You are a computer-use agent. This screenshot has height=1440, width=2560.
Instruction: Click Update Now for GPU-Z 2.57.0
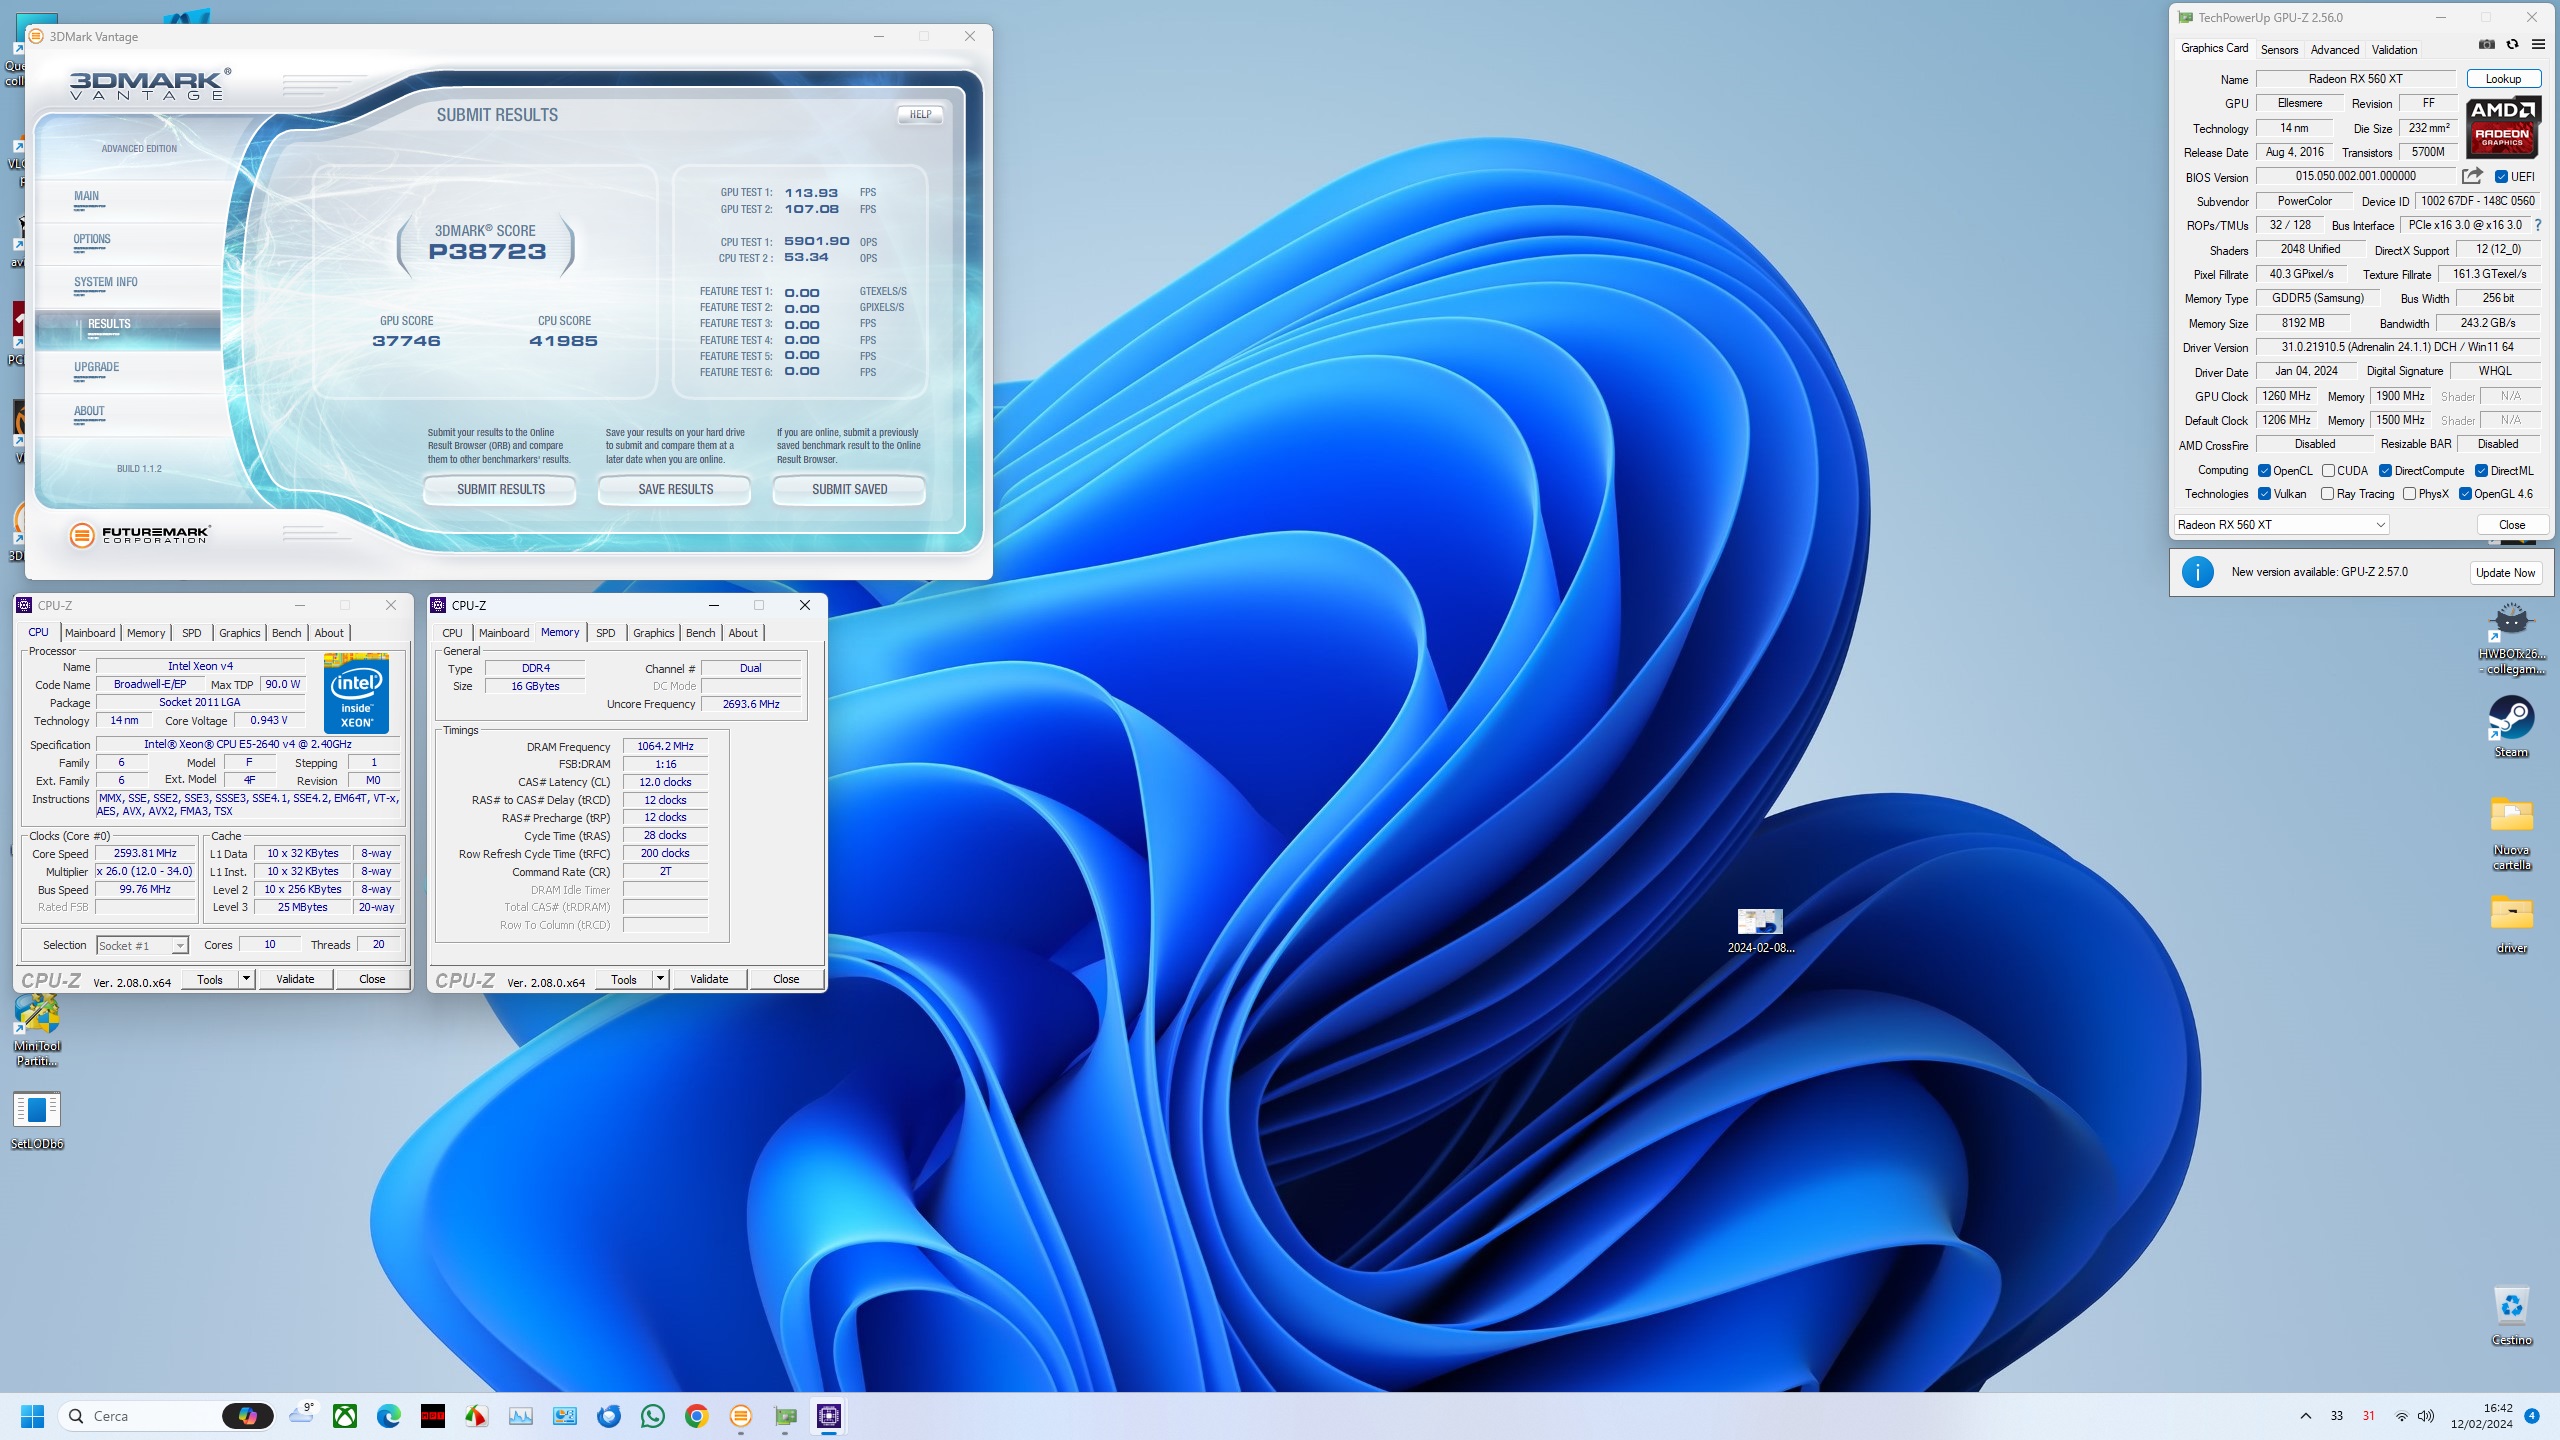point(2505,573)
